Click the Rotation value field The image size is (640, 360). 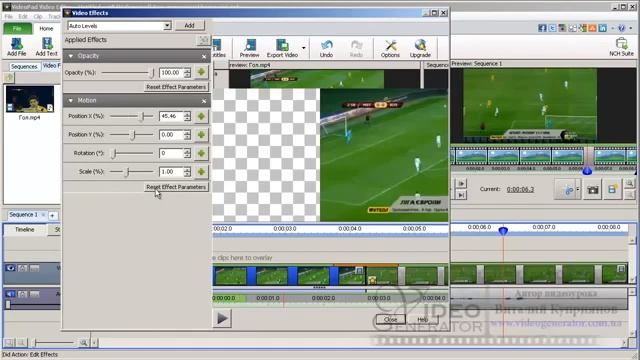click(x=171, y=153)
